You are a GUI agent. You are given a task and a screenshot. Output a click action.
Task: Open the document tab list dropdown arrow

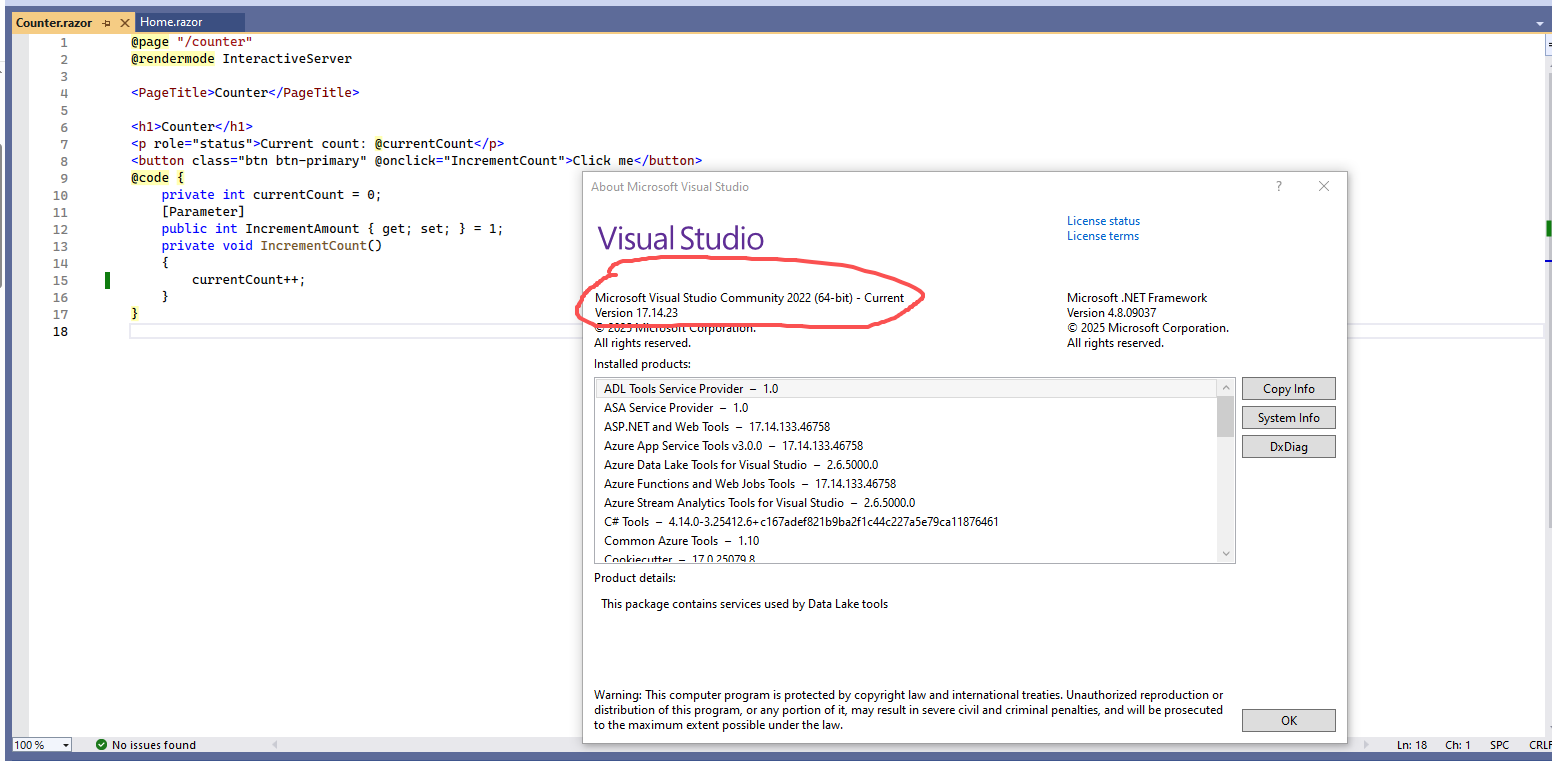tap(1540, 22)
